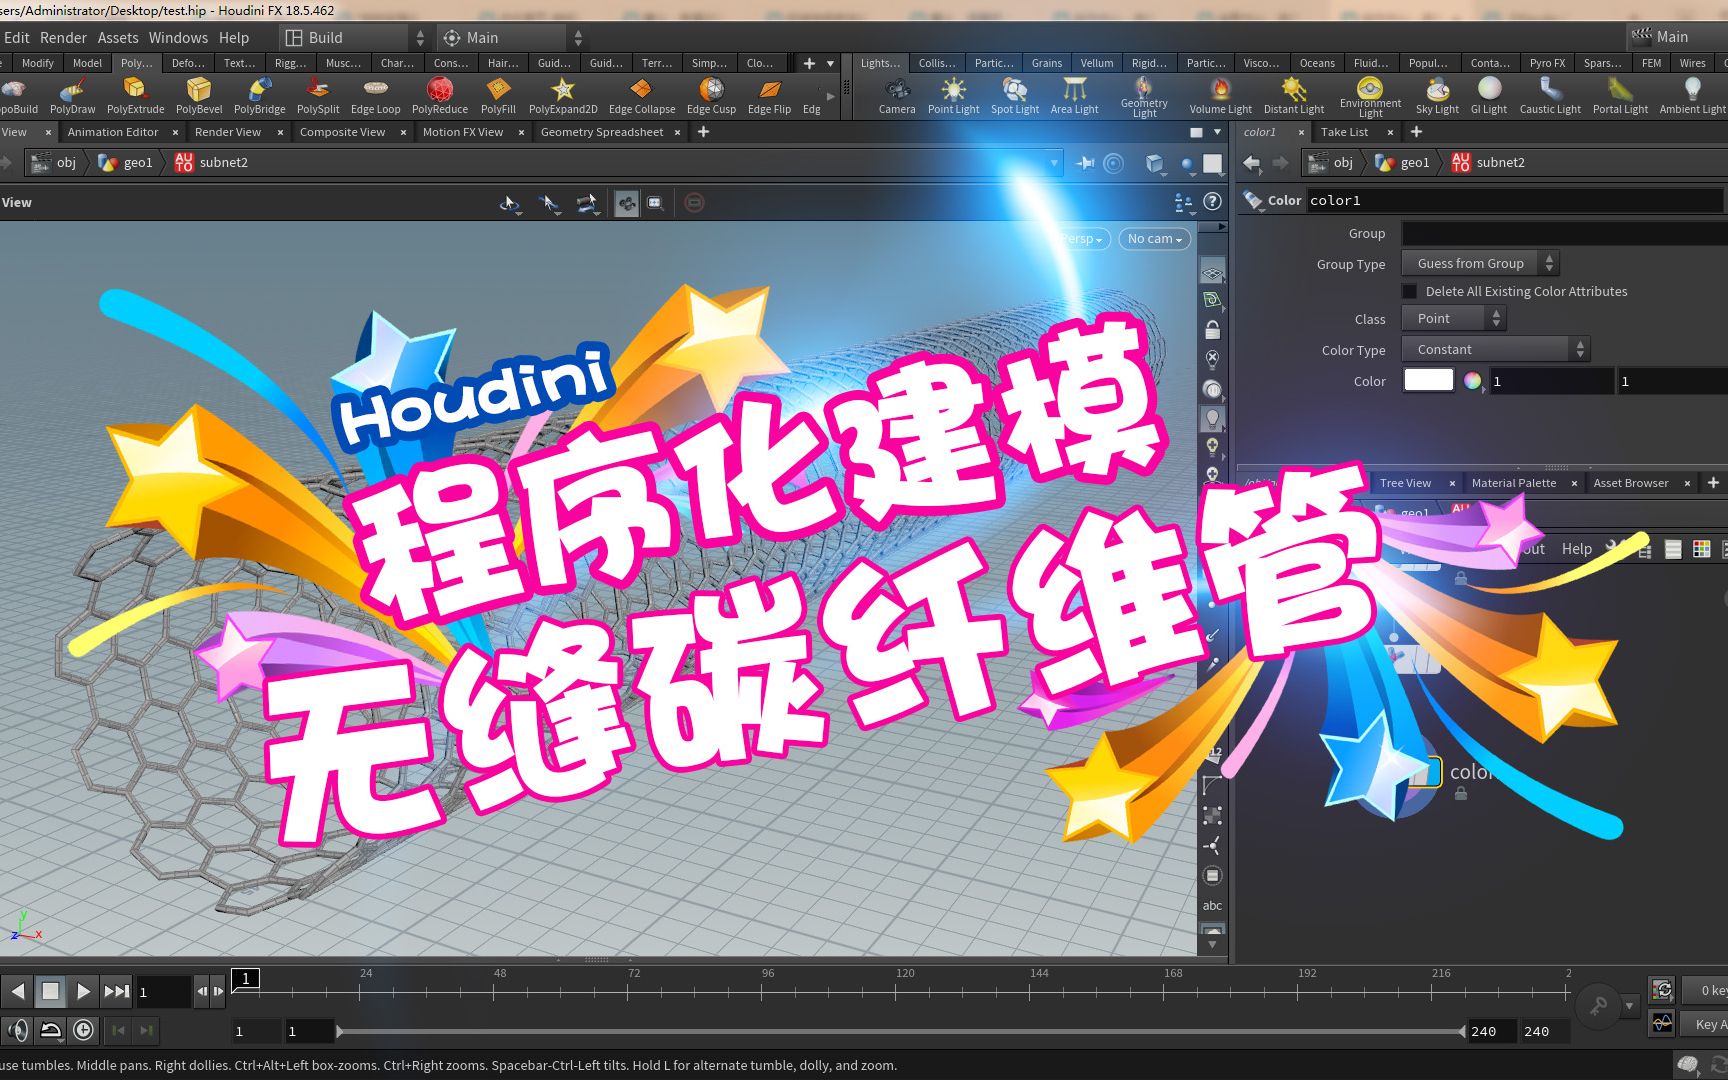Create a Spot Light from the shelf

point(1014,95)
